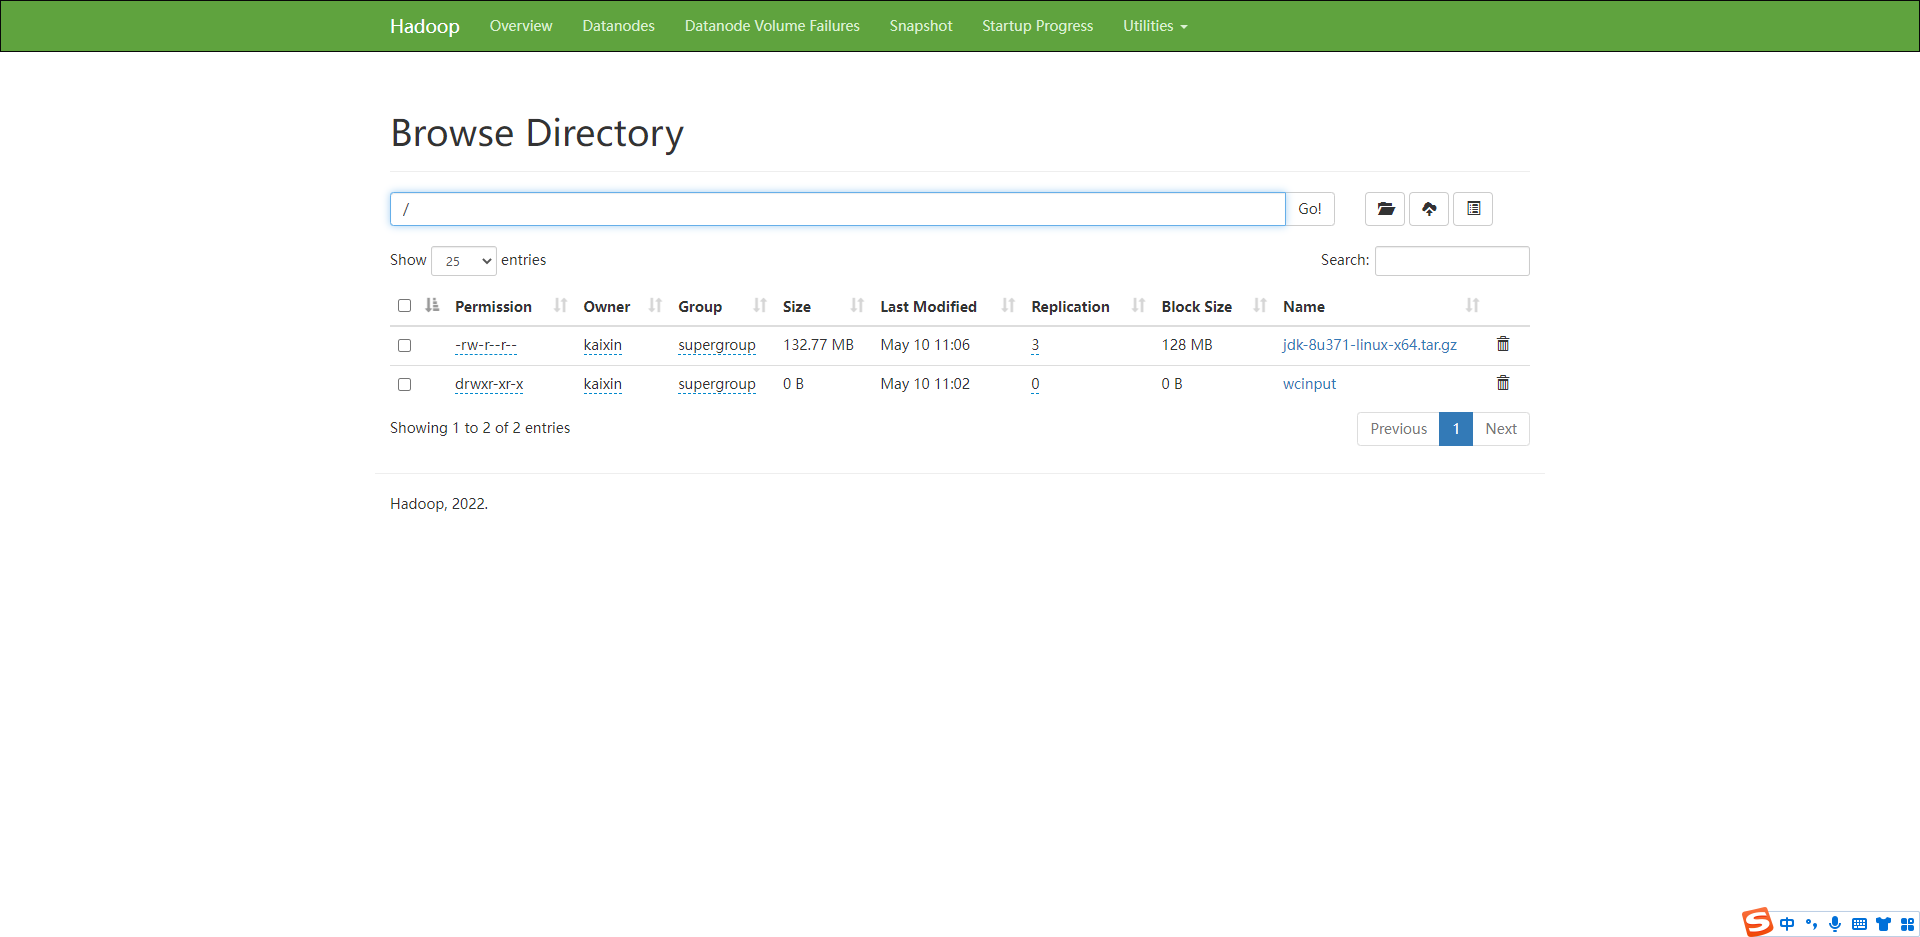Sort table by Permission column arrows
Screen dimensions: 1920x937
point(560,305)
